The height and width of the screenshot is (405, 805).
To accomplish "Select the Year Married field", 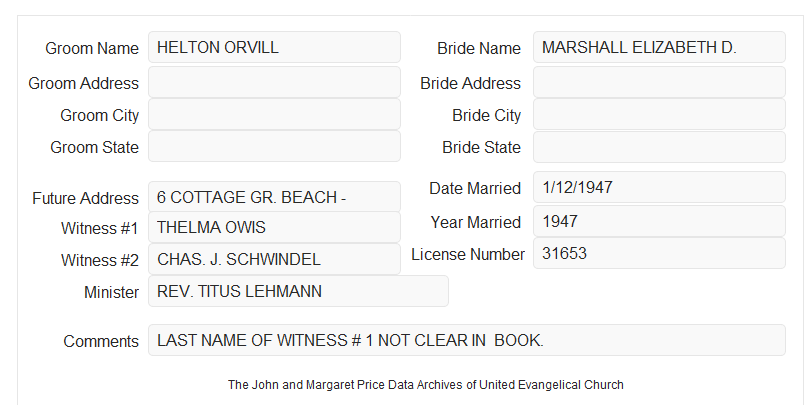I will tap(659, 221).
